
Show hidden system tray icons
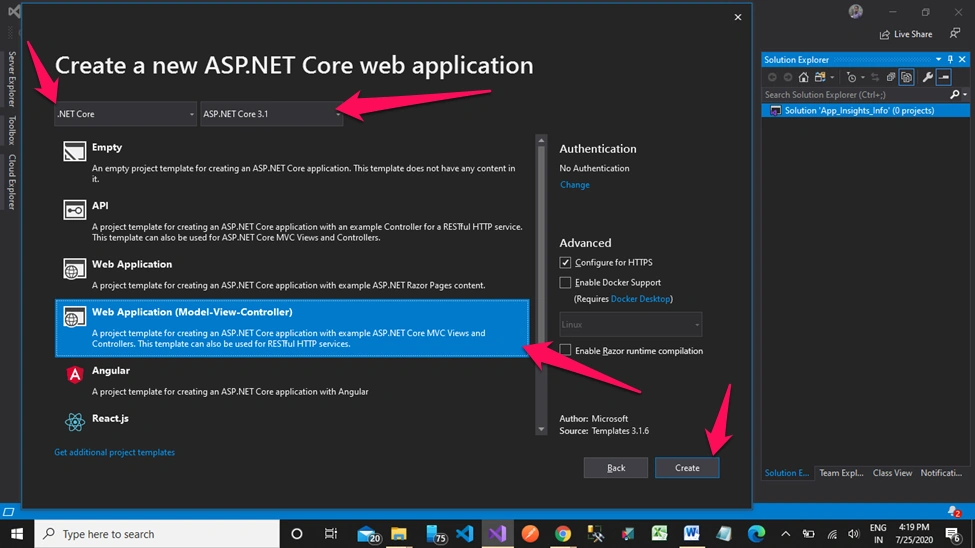pos(785,534)
